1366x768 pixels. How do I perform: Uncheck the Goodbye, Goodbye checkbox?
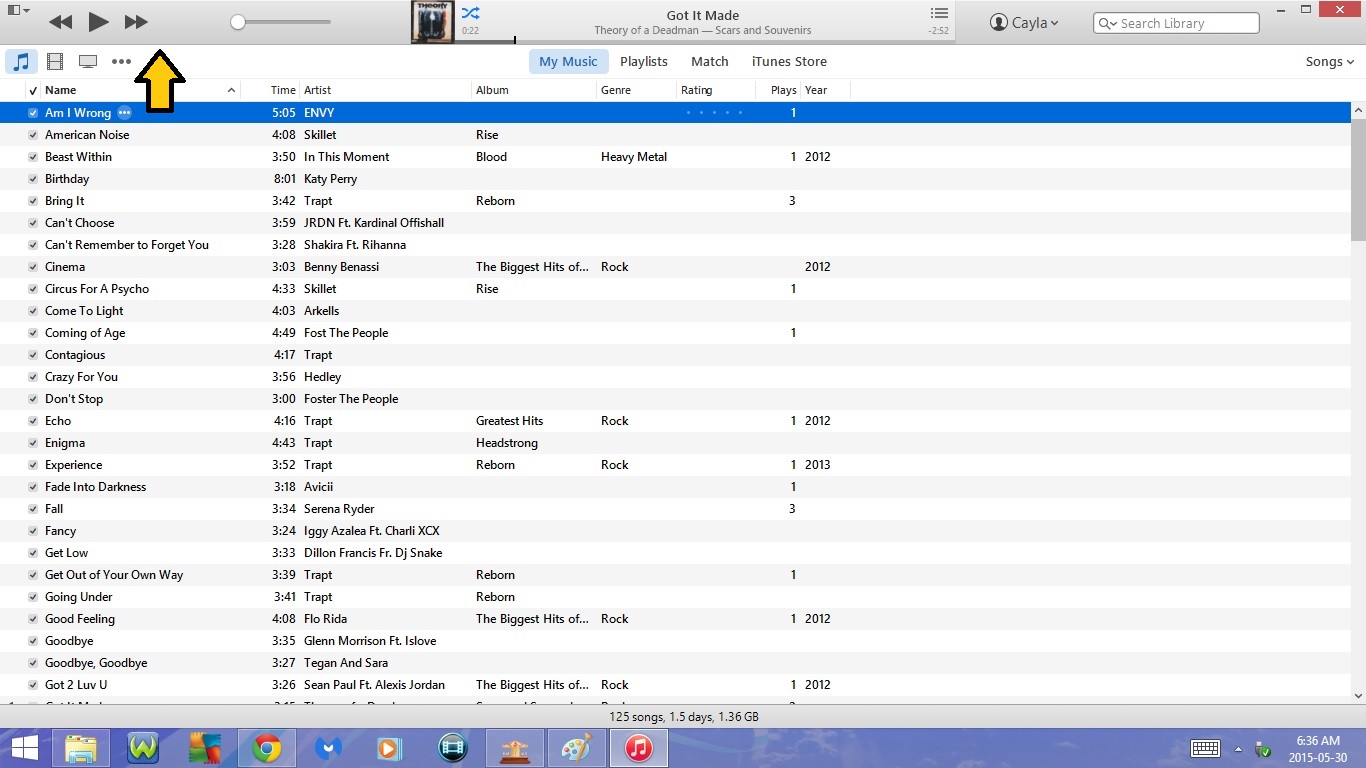point(33,663)
